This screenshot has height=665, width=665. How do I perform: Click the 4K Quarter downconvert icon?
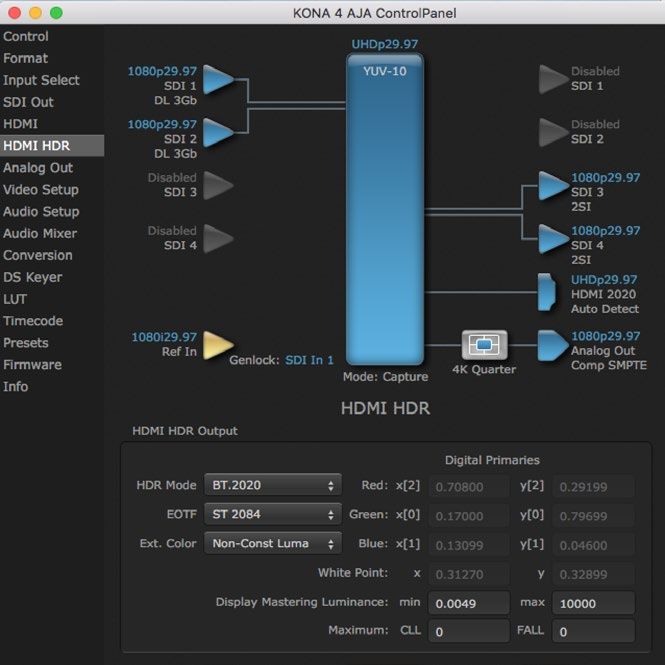[484, 345]
